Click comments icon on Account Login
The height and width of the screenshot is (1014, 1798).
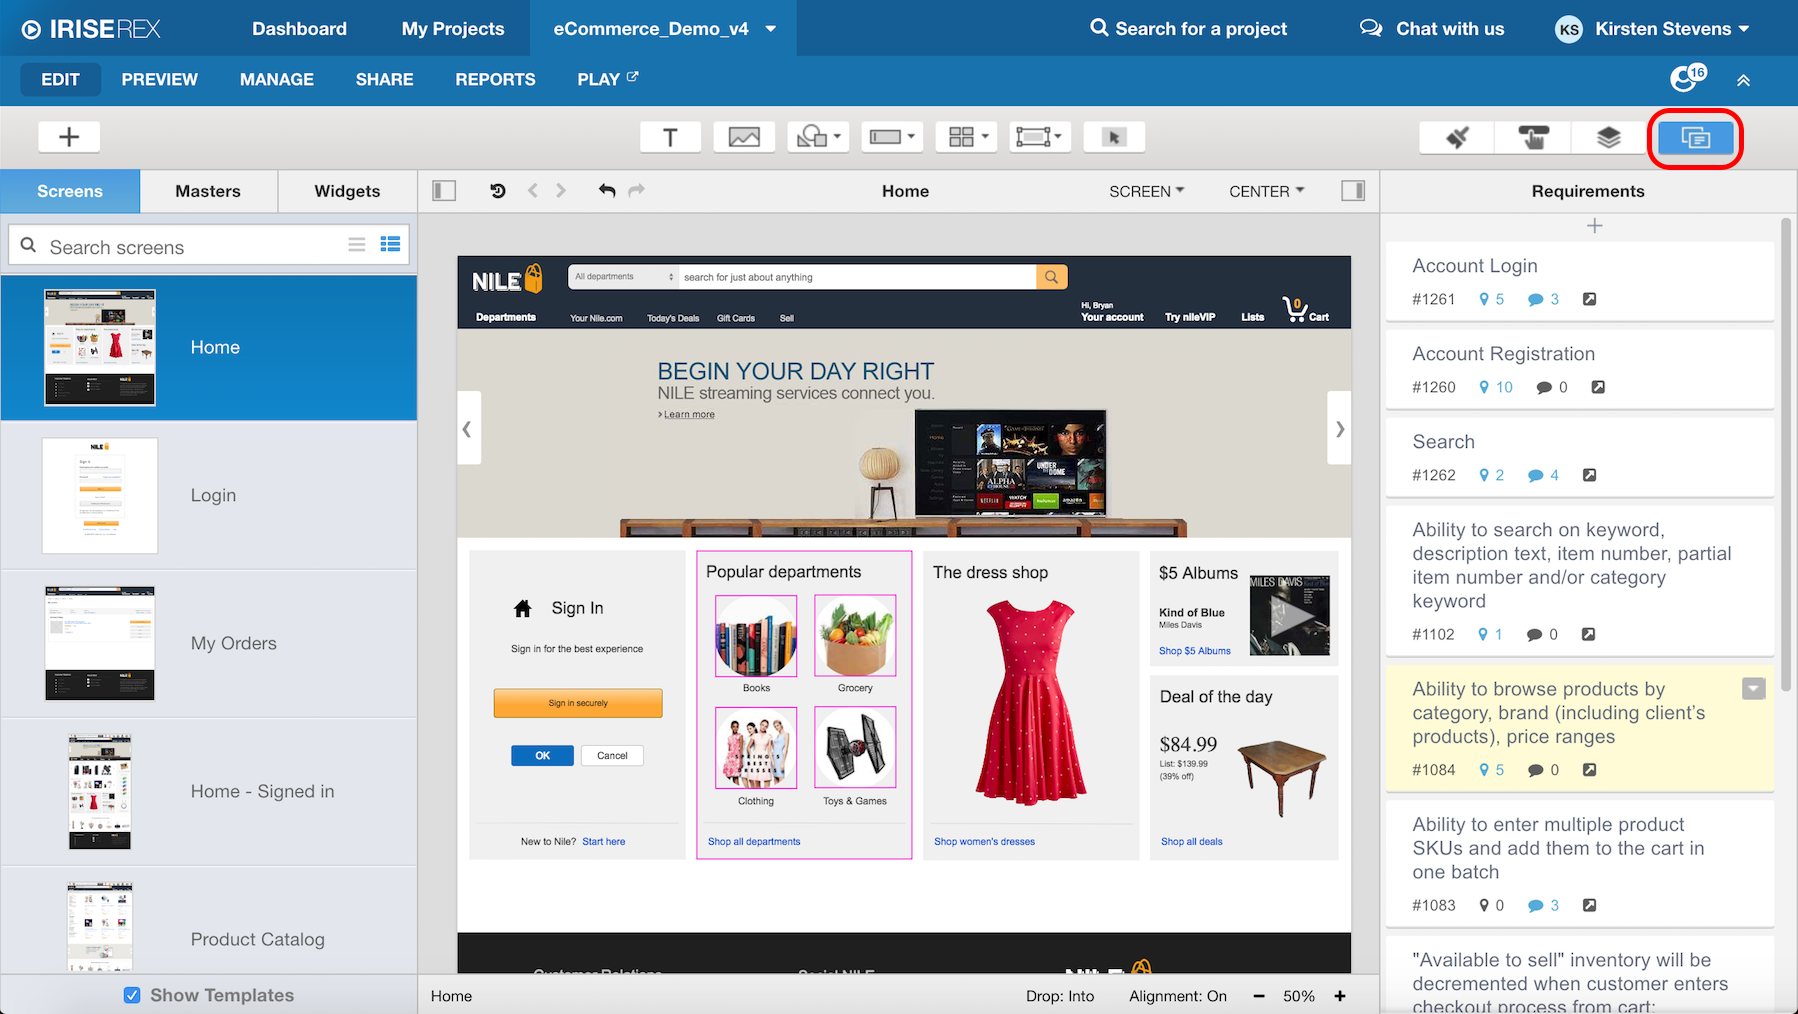(1535, 300)
